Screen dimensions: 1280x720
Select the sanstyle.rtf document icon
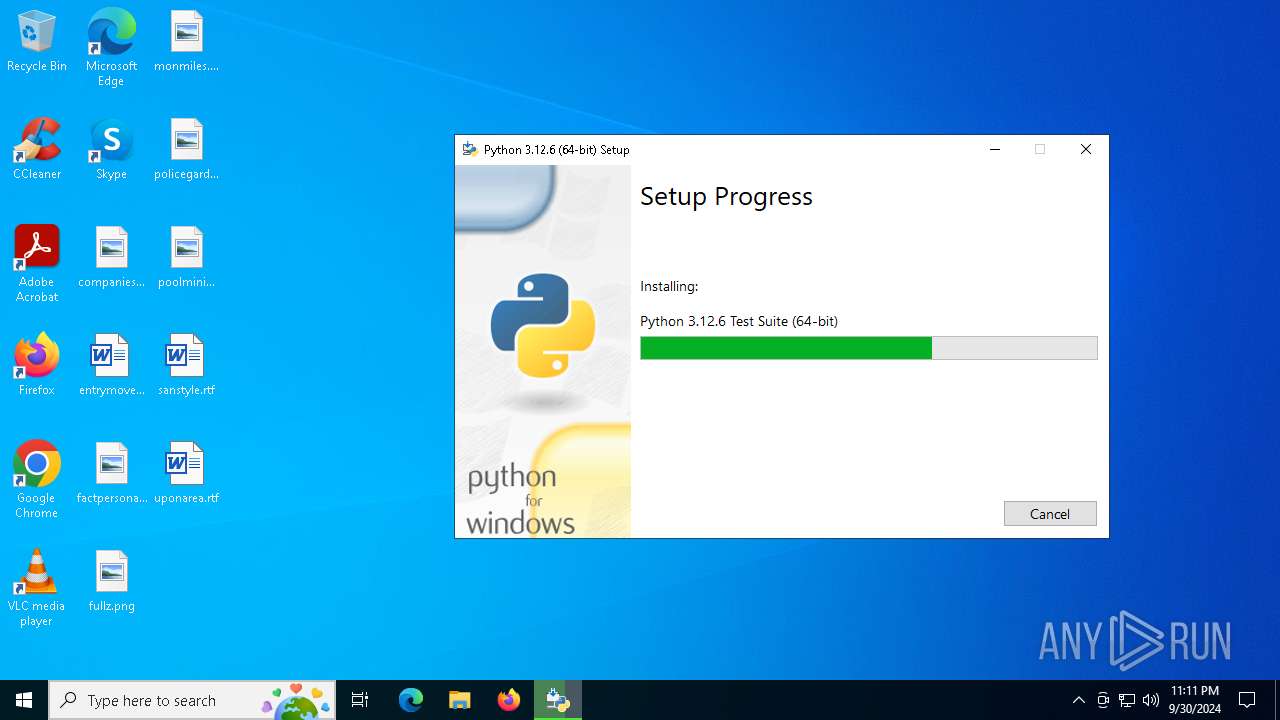(x=186, y=366)
